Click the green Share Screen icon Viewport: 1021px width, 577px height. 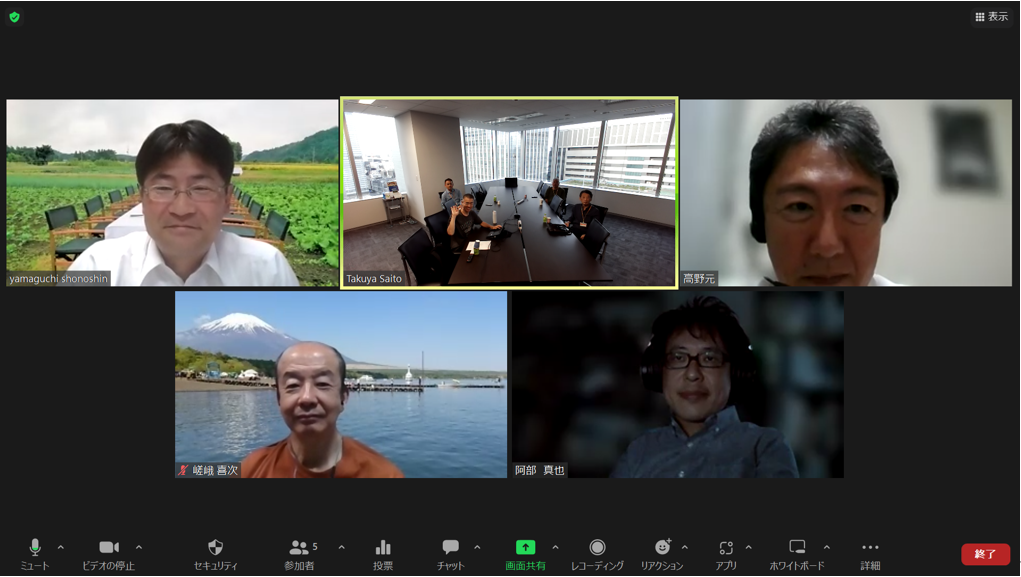(x=525, y=548)
